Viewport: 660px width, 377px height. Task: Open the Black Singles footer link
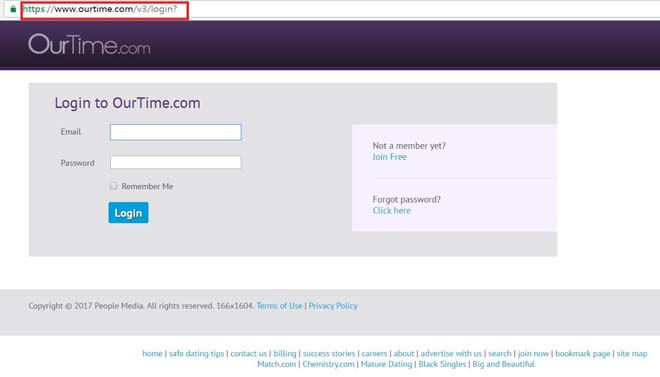click(442, 364)
